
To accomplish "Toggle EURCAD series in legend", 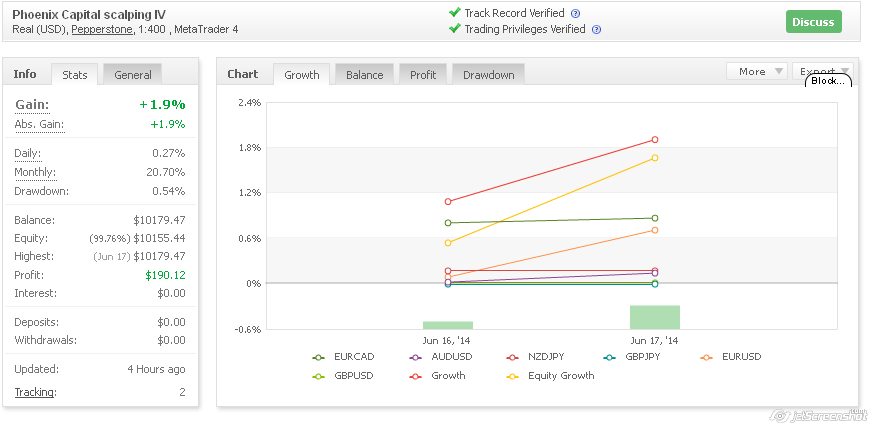I will tap(343, 357).
